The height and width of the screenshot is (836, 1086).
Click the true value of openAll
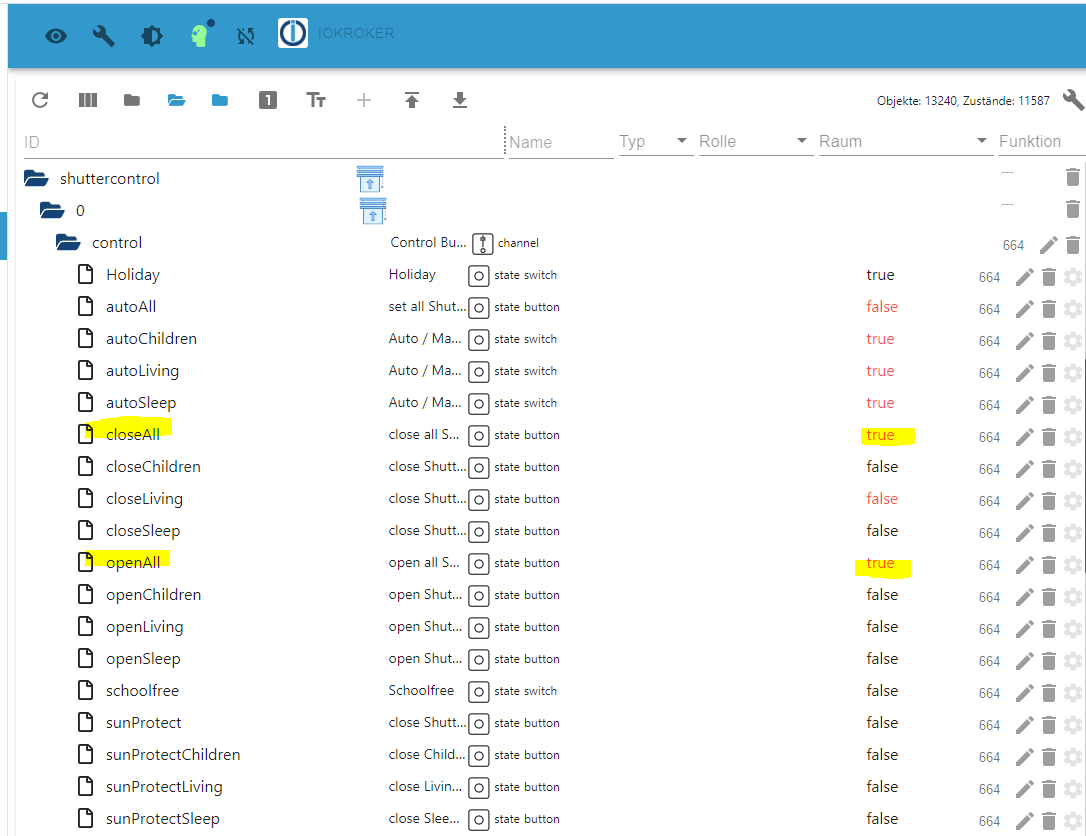pos(880,563)
